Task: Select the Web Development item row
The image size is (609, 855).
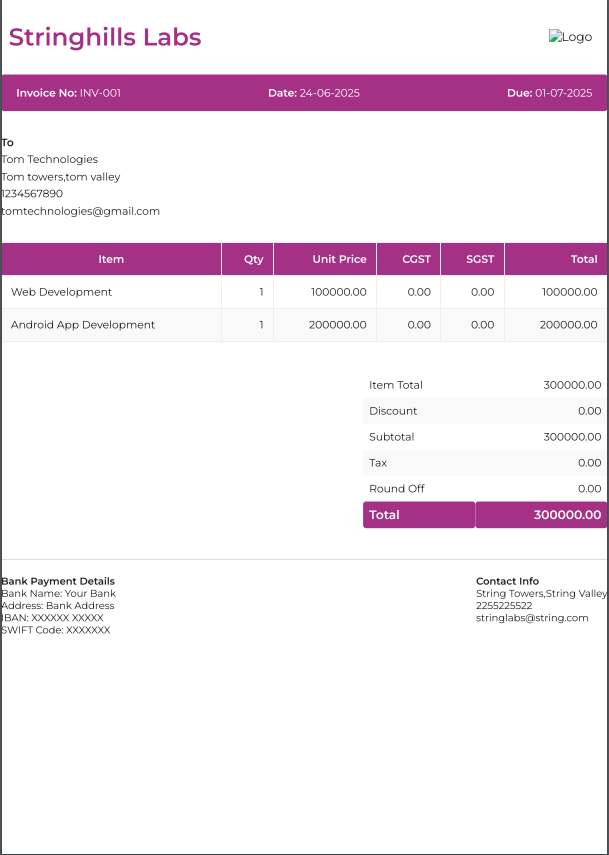Action: click(x=62, y=292)
